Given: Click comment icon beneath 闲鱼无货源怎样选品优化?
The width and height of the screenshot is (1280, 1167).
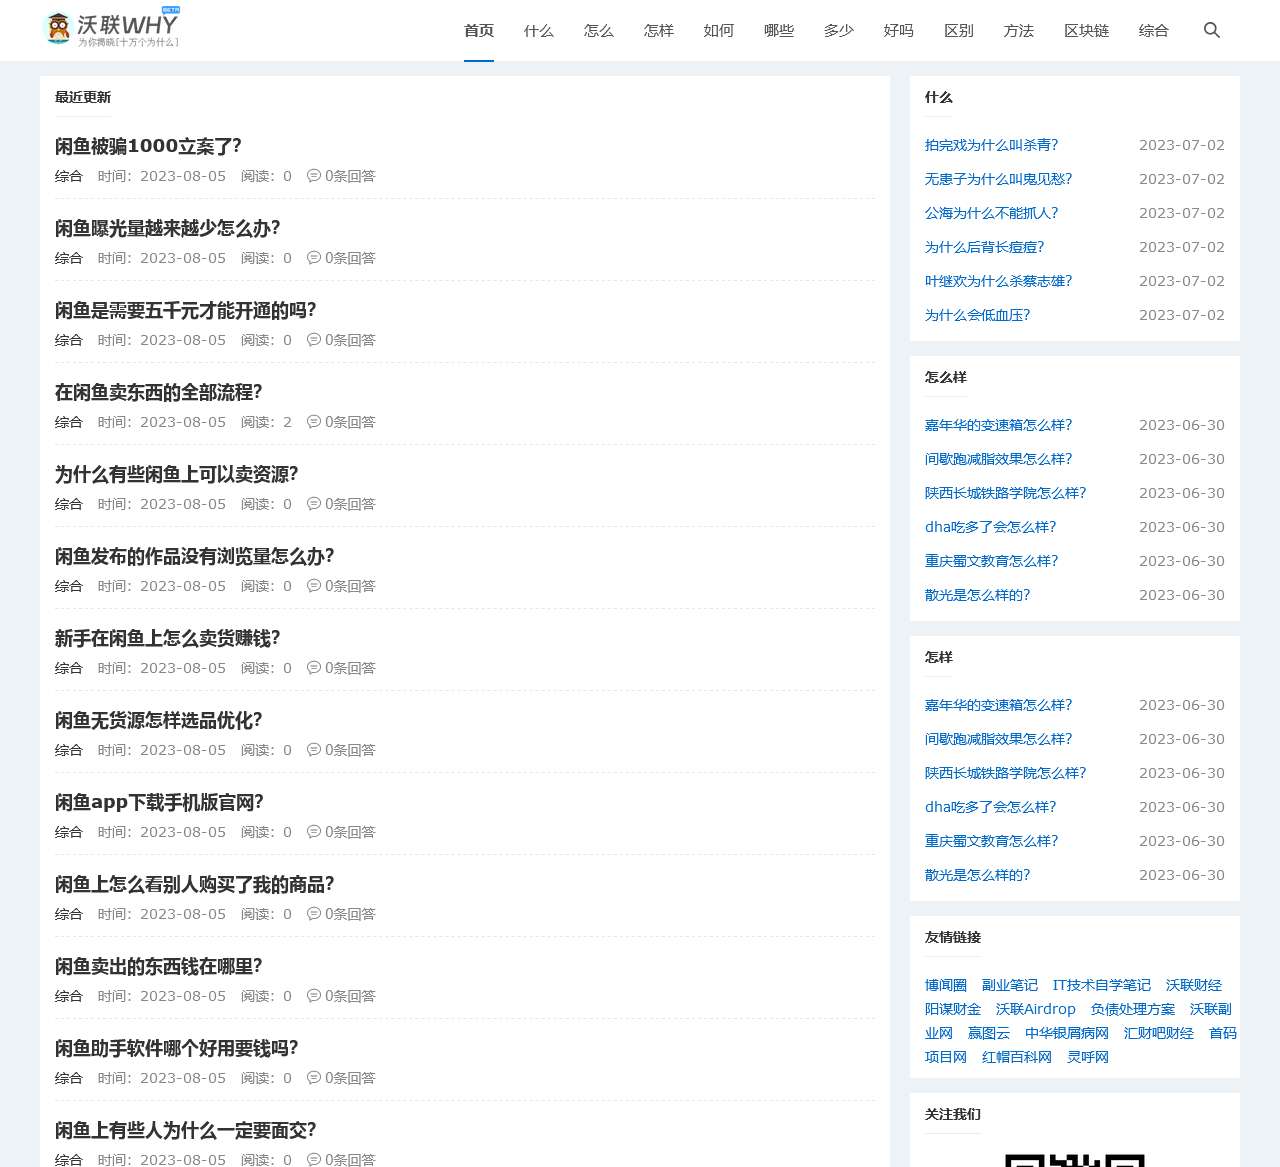Looking at the screenshot, I should coord(314,749).
